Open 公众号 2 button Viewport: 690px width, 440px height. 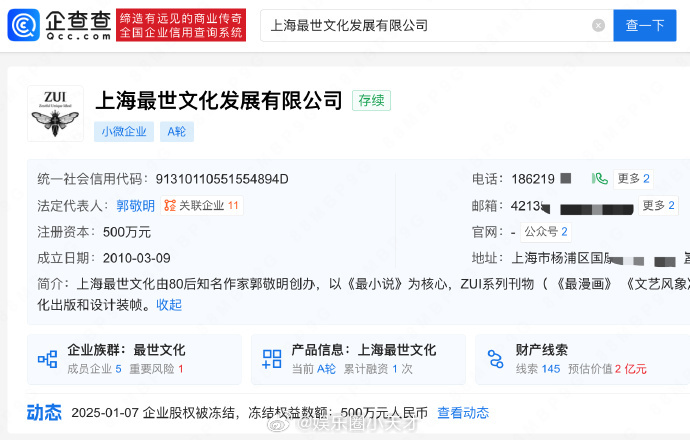pos(546,232)
